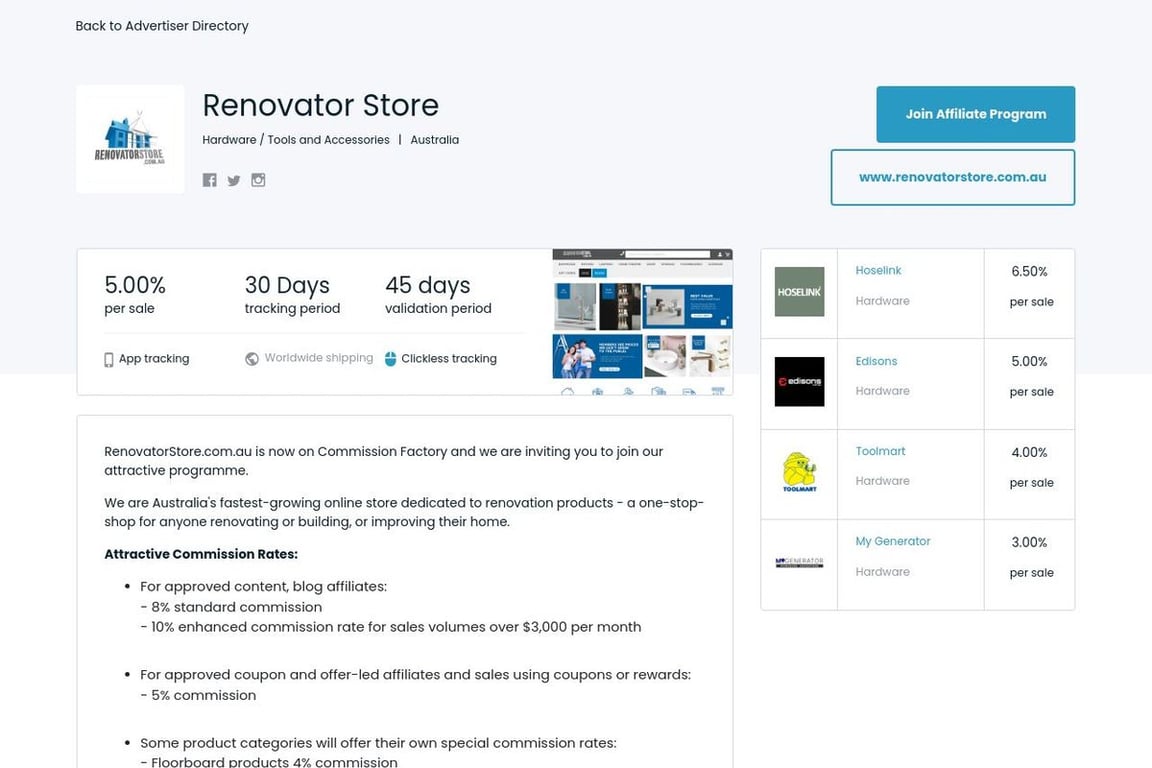The height and width of the screenshot is (768, 1152).
Task: Click the My Generator logo
Action: point(799,563)
